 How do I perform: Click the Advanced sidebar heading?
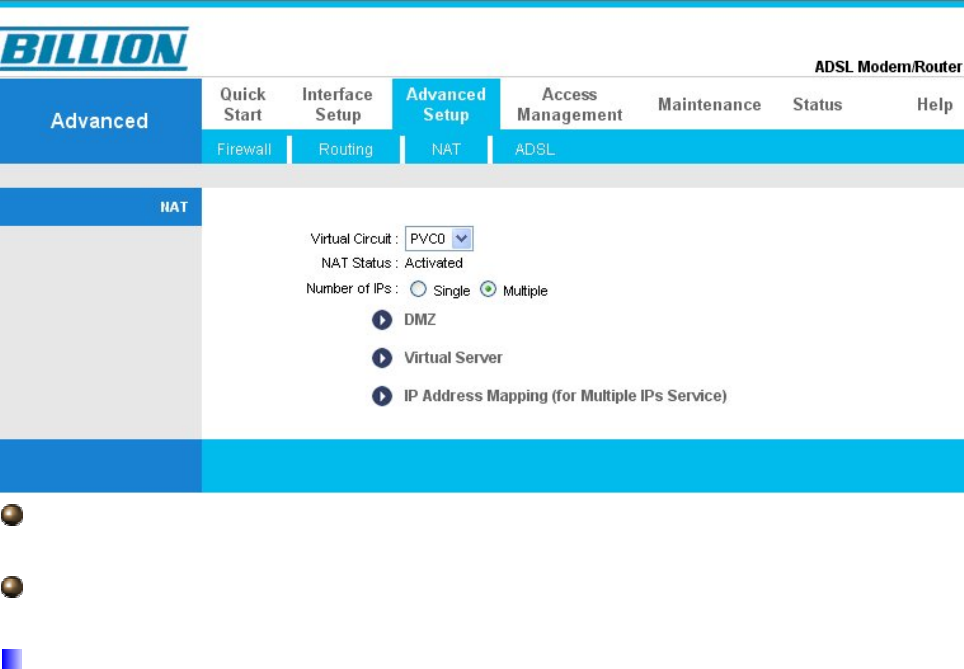tap(100, 121)
